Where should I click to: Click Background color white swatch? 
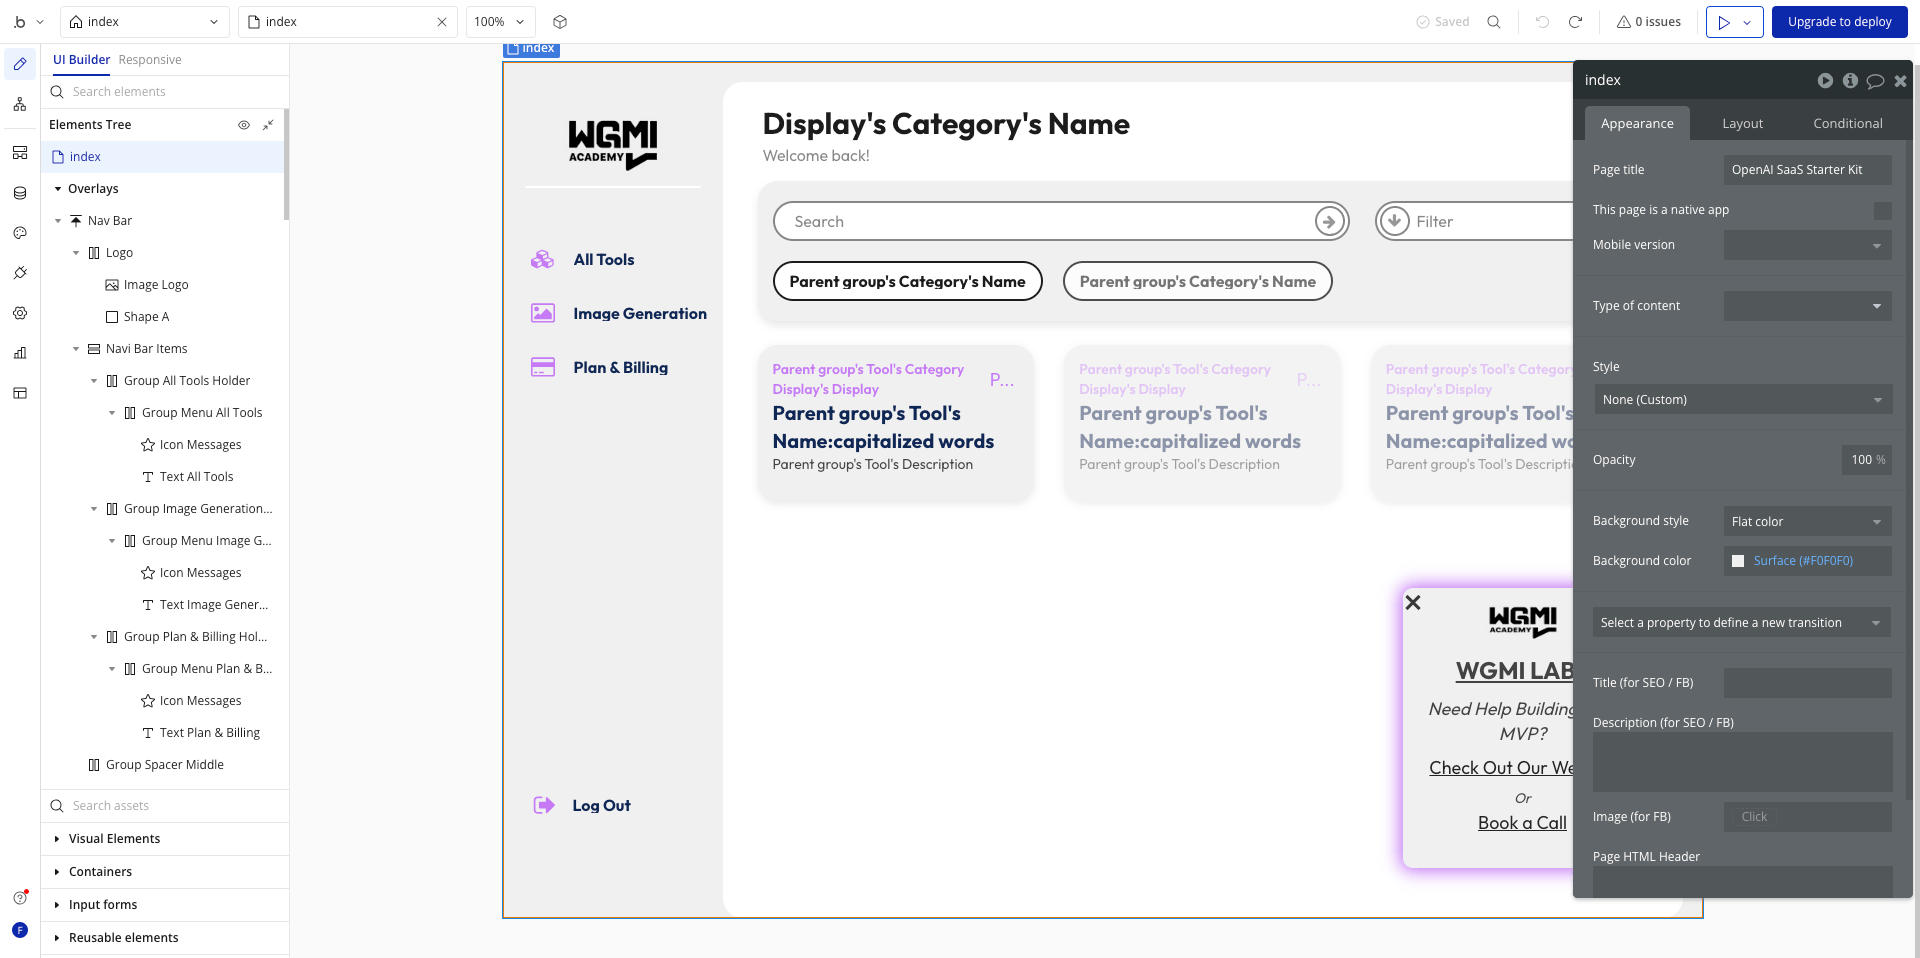click(1738, 561)
